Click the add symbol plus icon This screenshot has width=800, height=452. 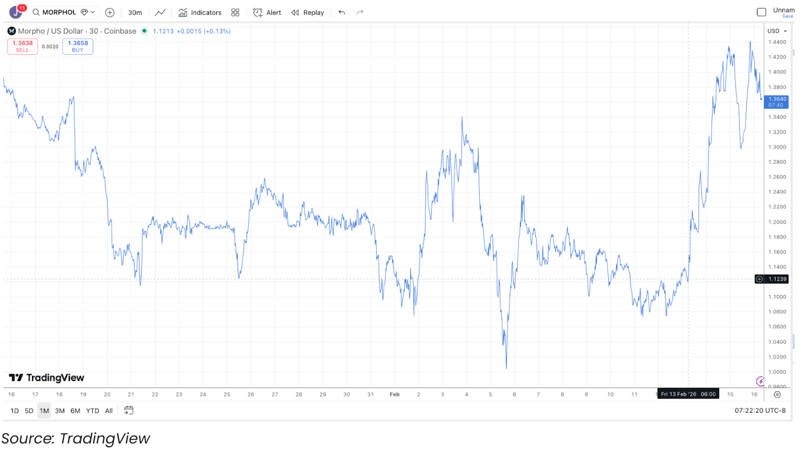pos(110,12)
